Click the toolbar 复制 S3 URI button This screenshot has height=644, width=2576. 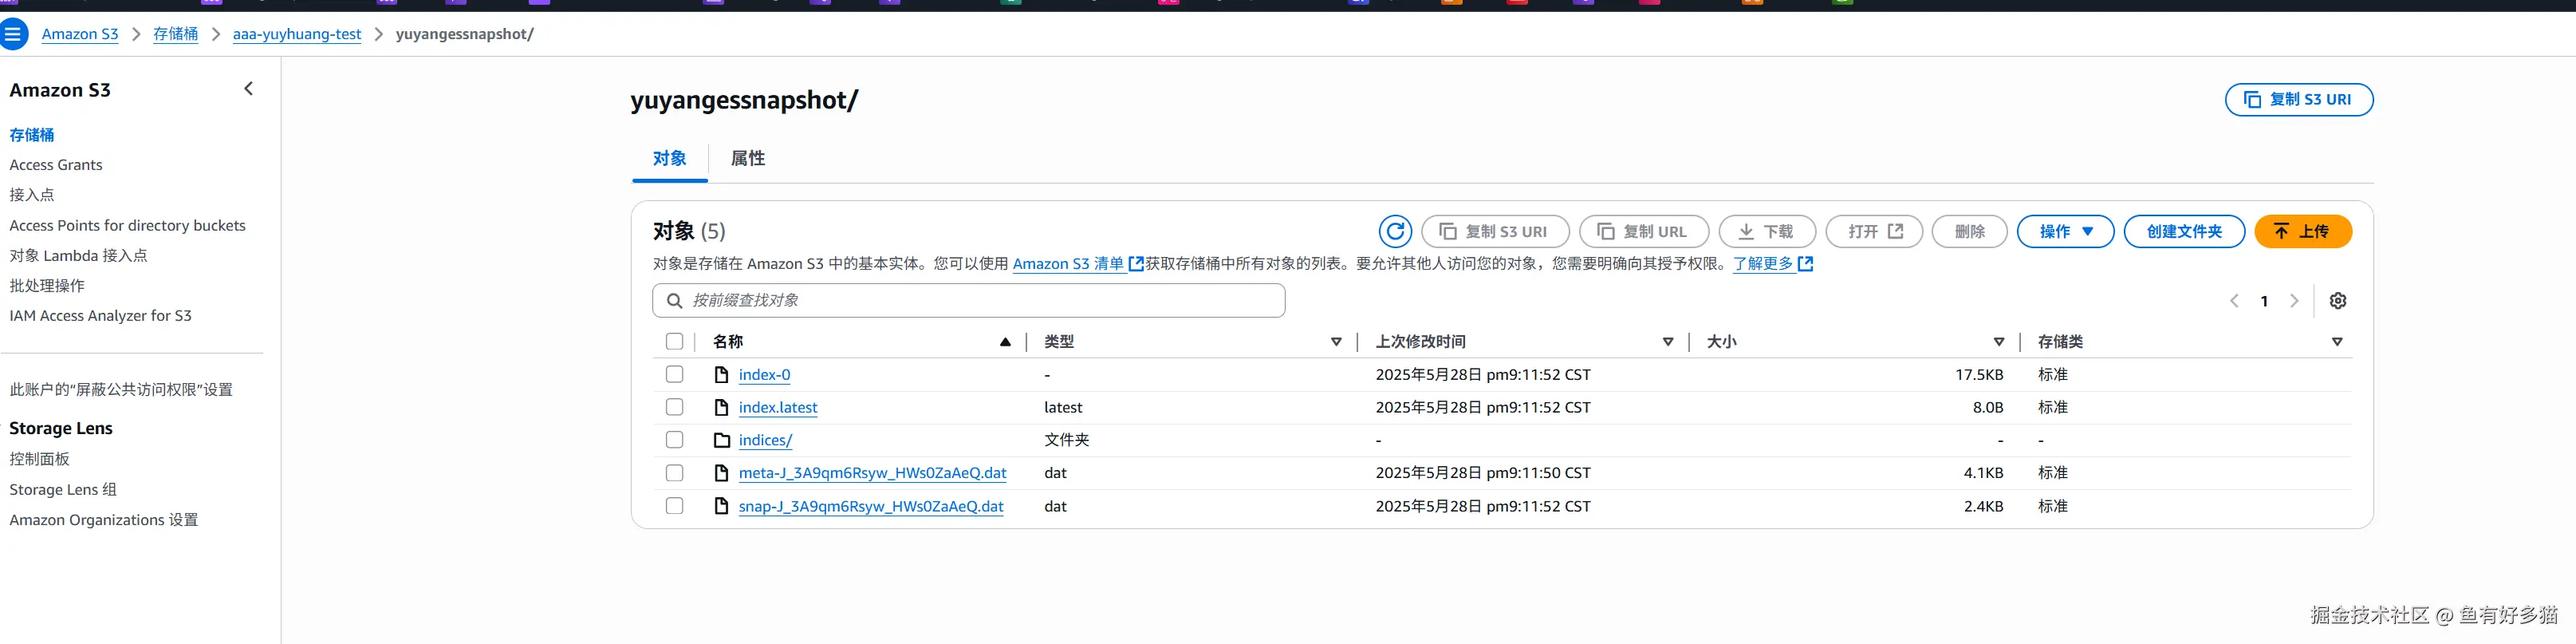point(1495,231)
